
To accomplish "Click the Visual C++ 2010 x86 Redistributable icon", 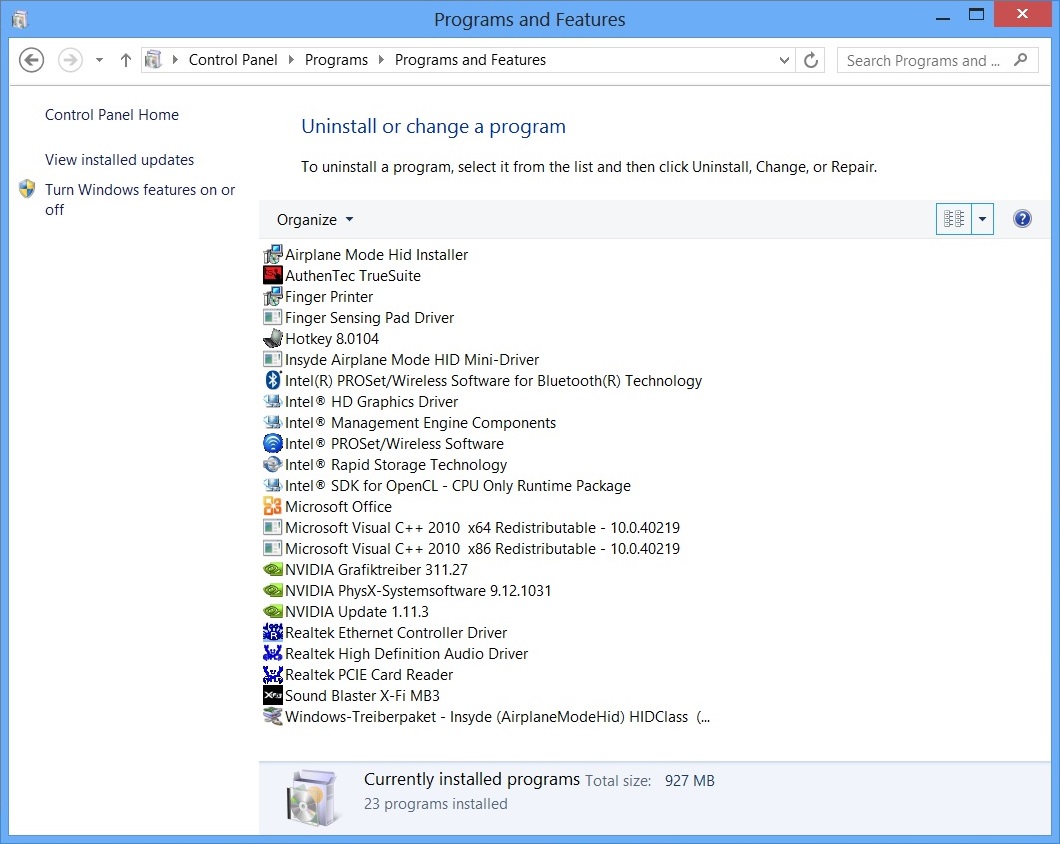I will (x=272, y=548).
